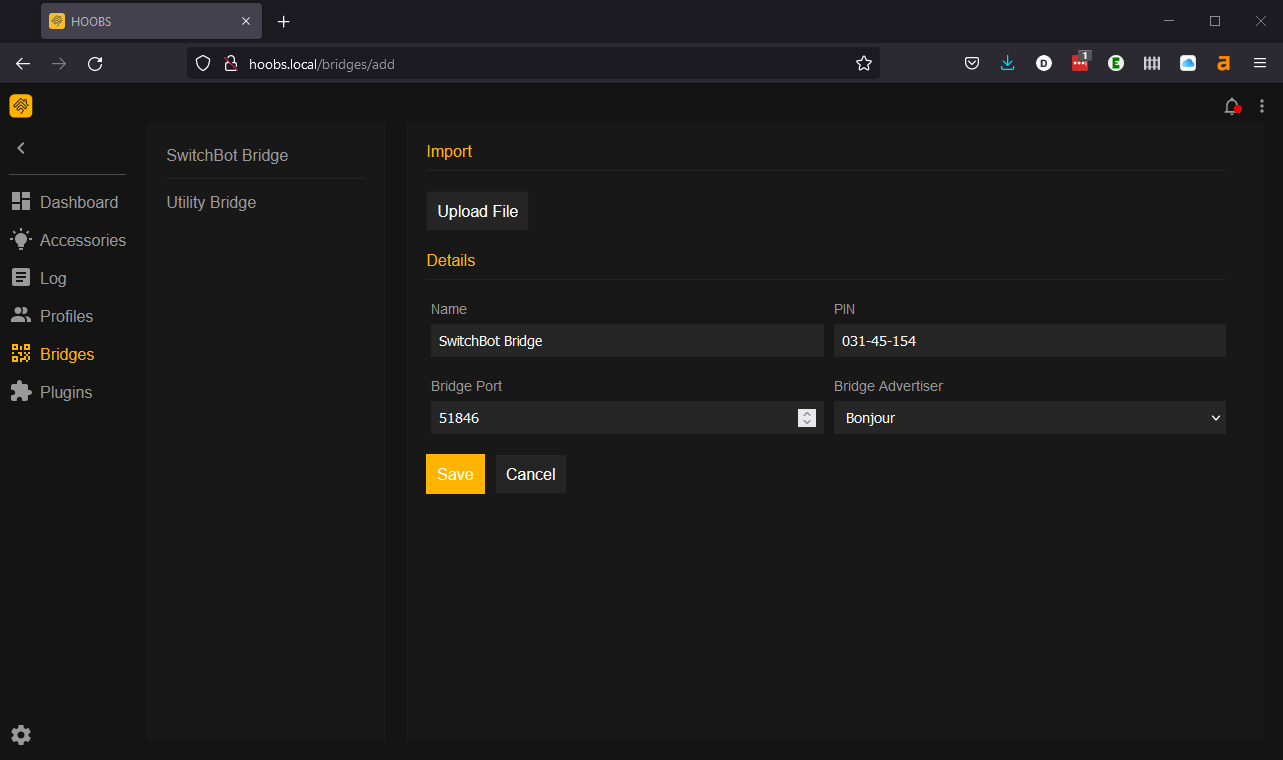Select SwitchBot Bridge in the list
Viewport: 1283px width, 760px height.
coord(227,156)
